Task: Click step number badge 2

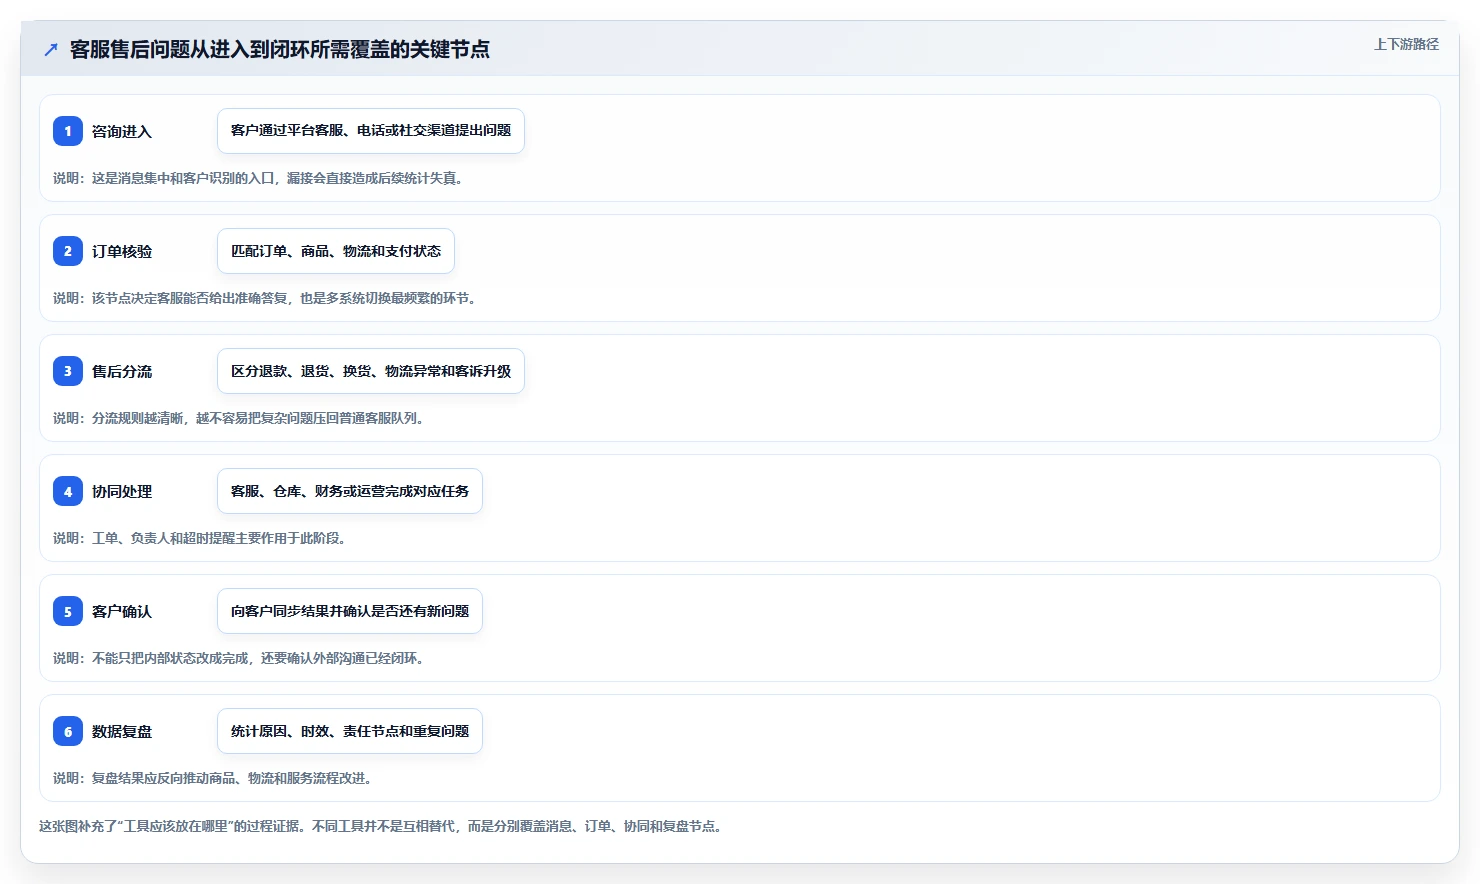Action: [68, 251]
